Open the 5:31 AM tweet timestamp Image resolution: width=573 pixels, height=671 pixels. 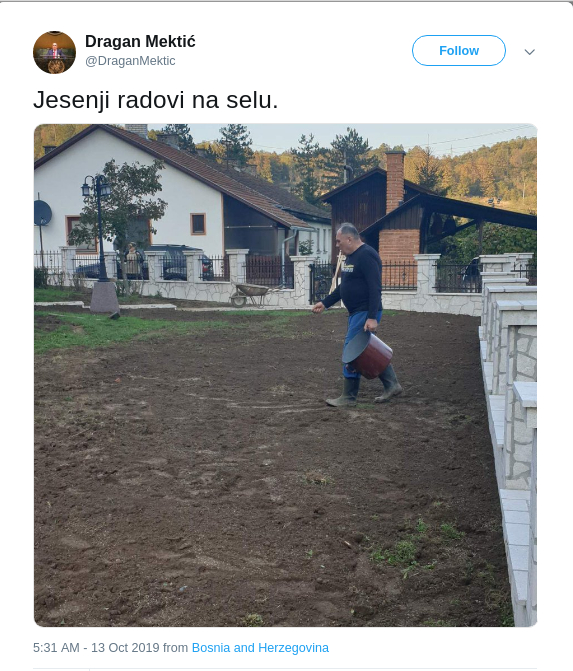pos(56,647)
